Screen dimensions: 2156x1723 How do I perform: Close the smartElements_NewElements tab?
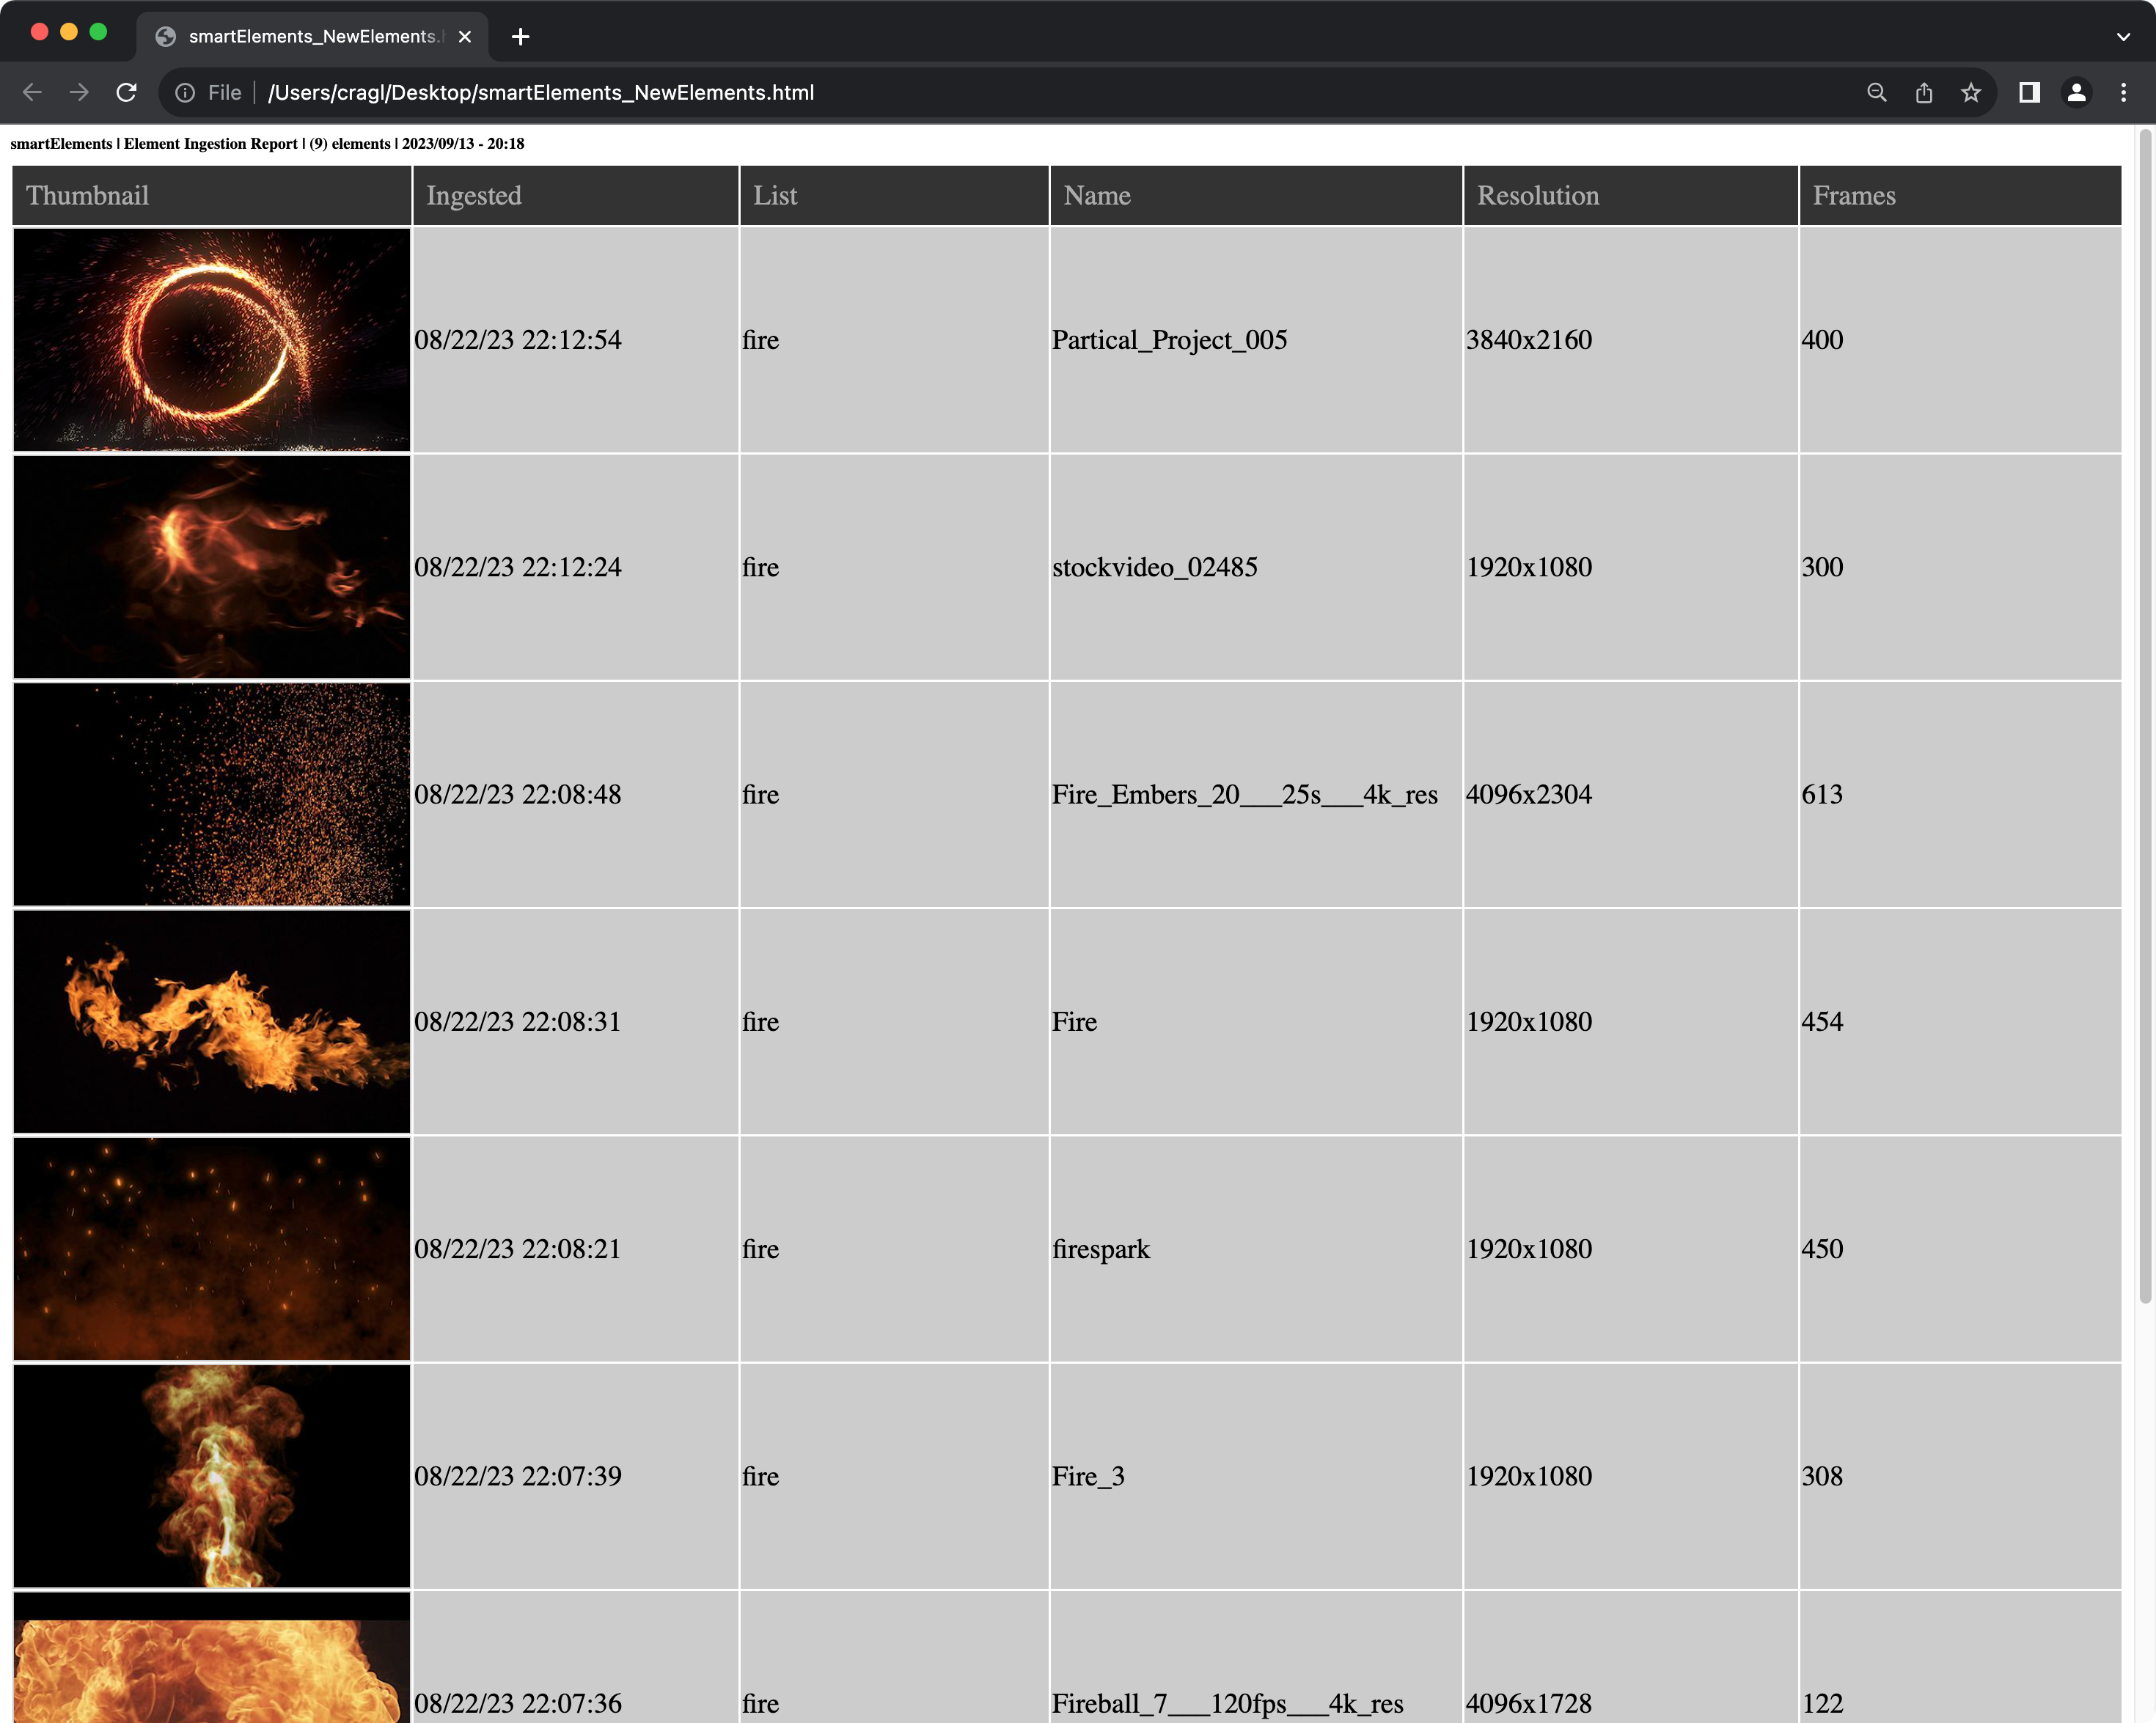465,37
